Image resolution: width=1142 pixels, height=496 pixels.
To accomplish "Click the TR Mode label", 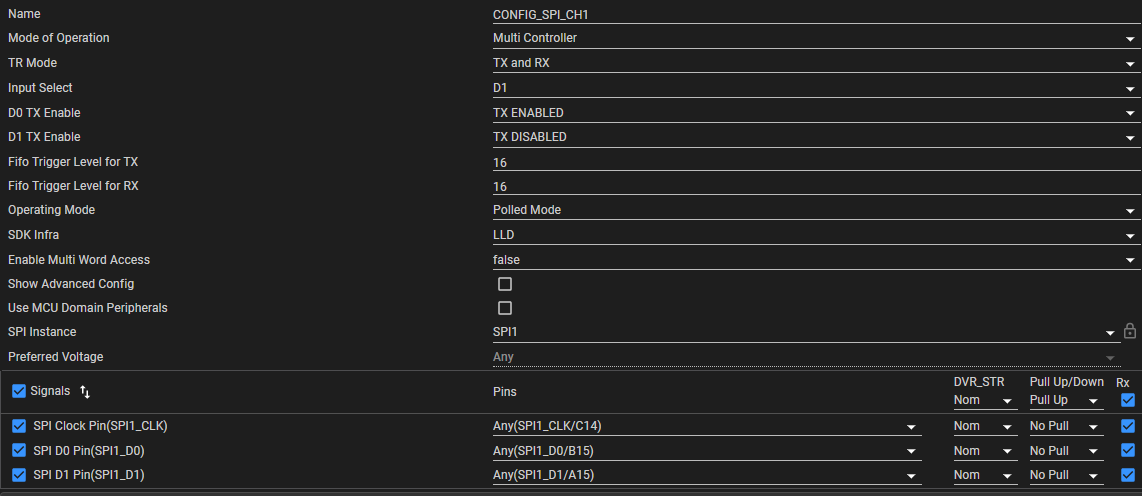I will pos(32,63).
